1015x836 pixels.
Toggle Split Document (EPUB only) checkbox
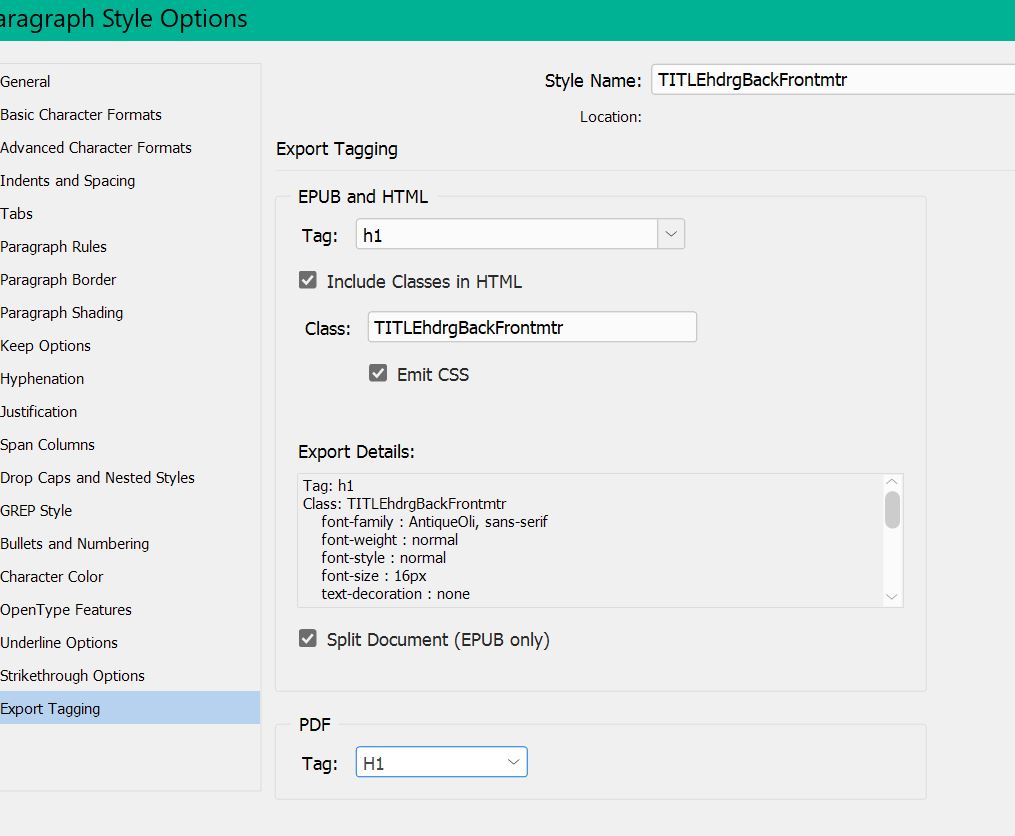(308, 638)
